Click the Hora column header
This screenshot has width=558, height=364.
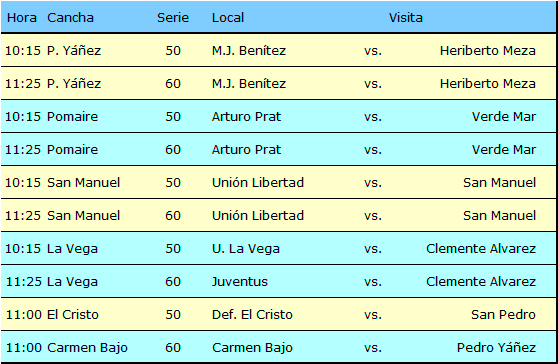point(22,17)
